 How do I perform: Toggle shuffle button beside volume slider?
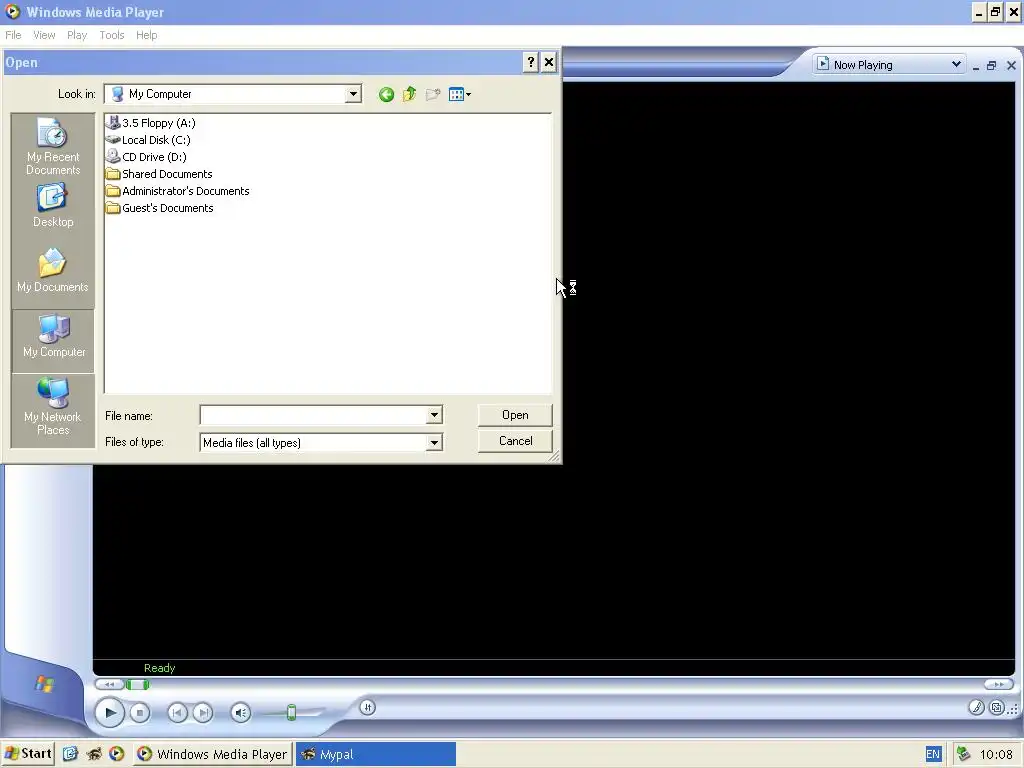coord(367,707)
